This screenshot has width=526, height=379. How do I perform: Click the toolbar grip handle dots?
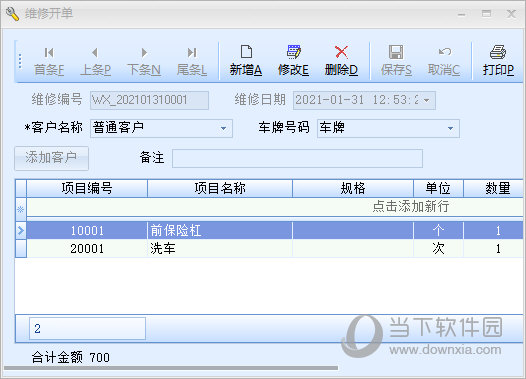pos(20,61)
